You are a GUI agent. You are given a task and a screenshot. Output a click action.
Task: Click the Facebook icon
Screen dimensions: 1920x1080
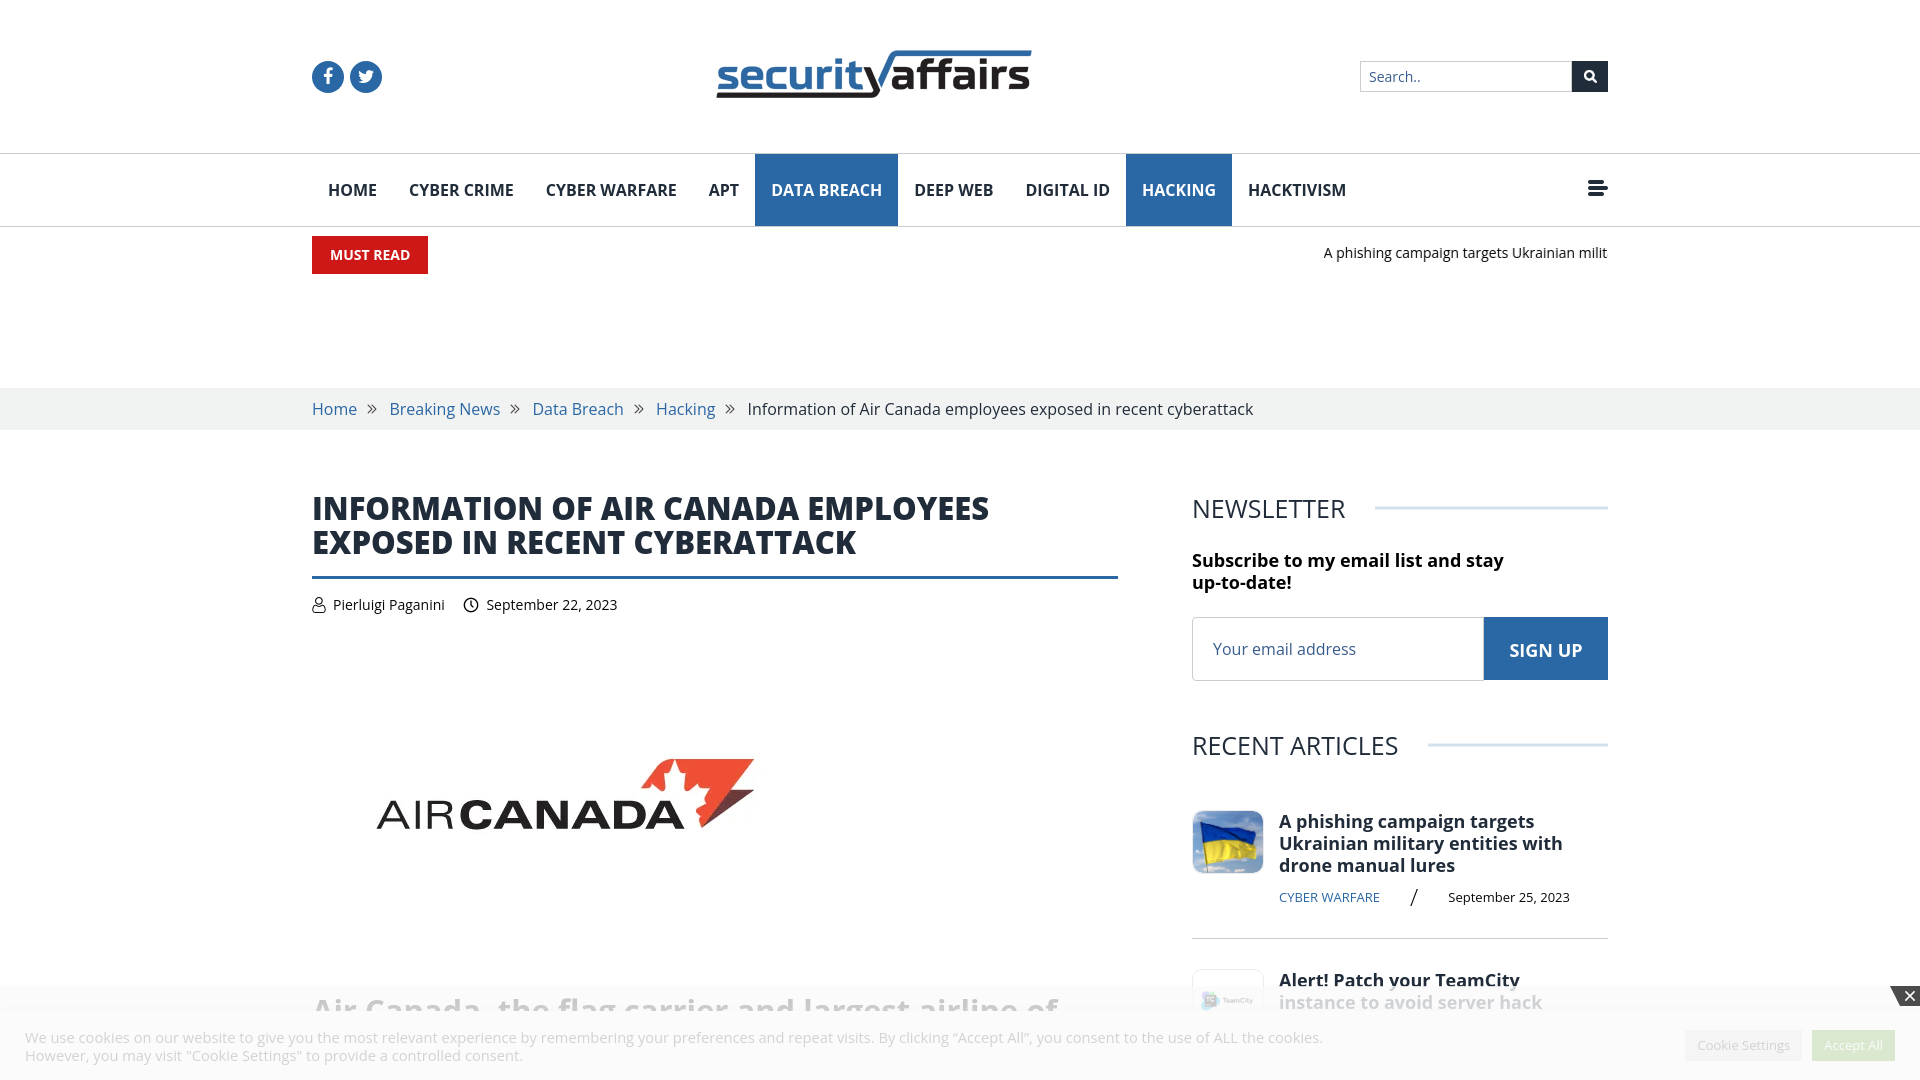click(327, 76)
